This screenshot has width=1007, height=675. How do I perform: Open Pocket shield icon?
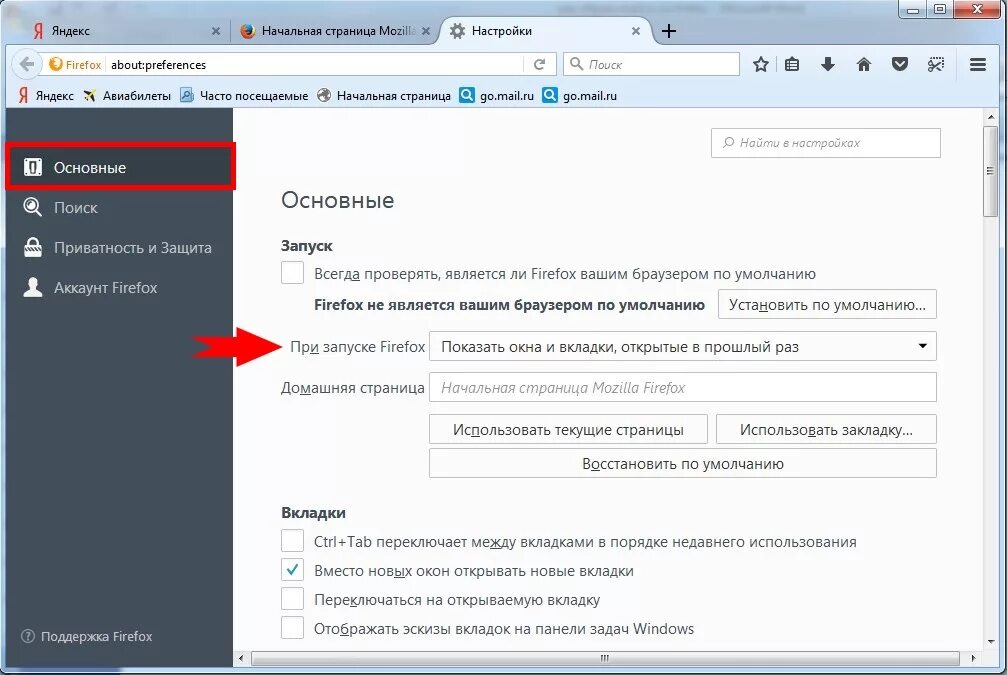pos(900,64)
